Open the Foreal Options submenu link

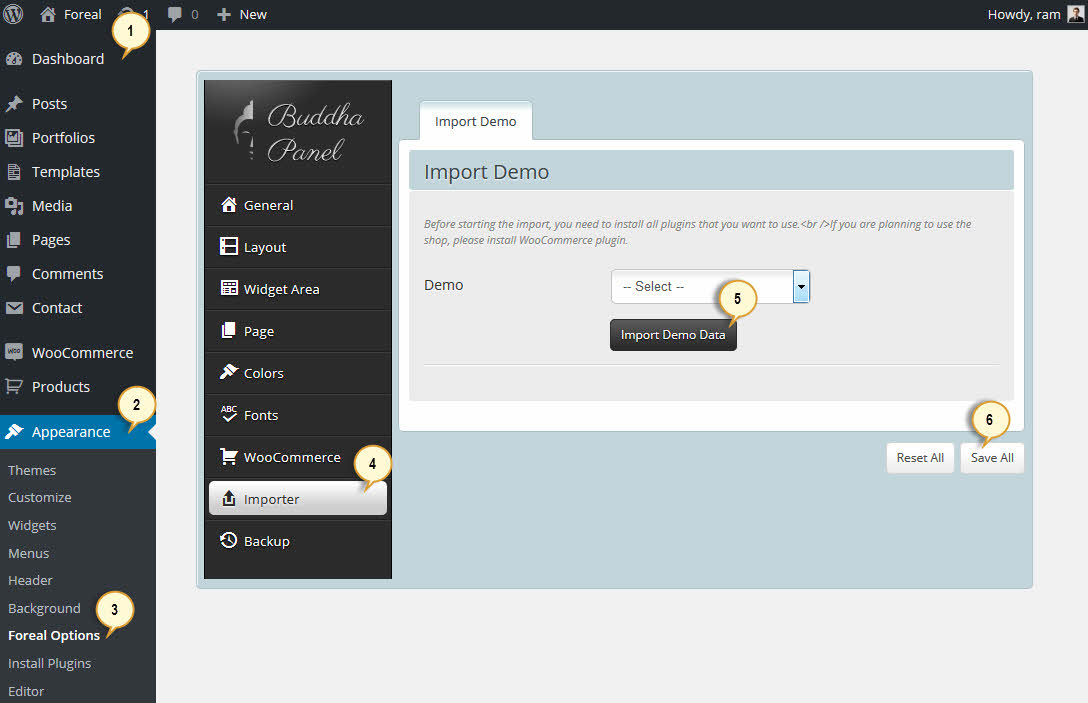(x=53, y=636)
